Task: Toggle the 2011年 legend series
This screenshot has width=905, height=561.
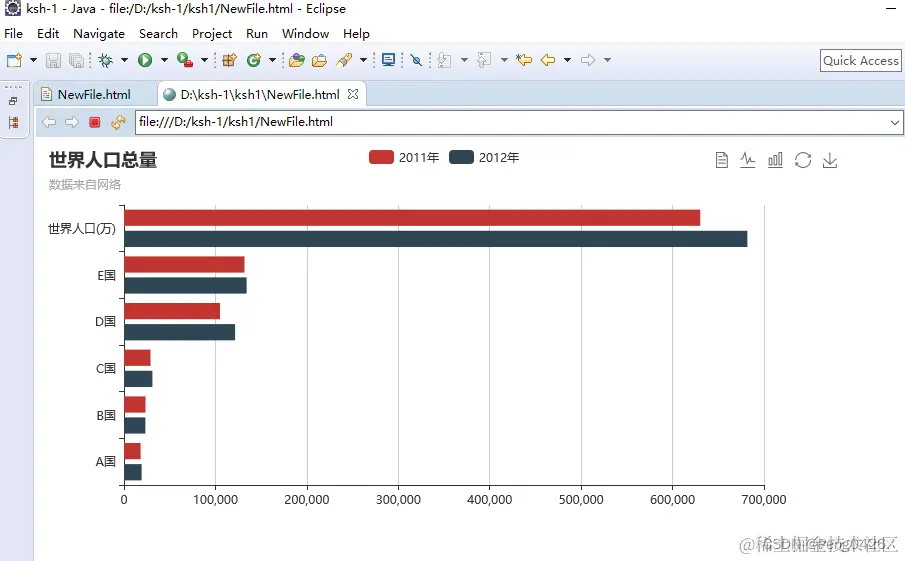Action: tap(404, 157)
